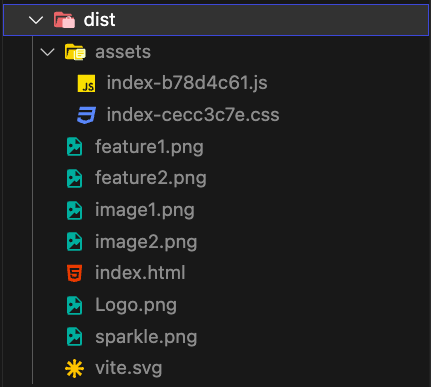Click the CSS icon for index-cecc3c7e.css

86,115
